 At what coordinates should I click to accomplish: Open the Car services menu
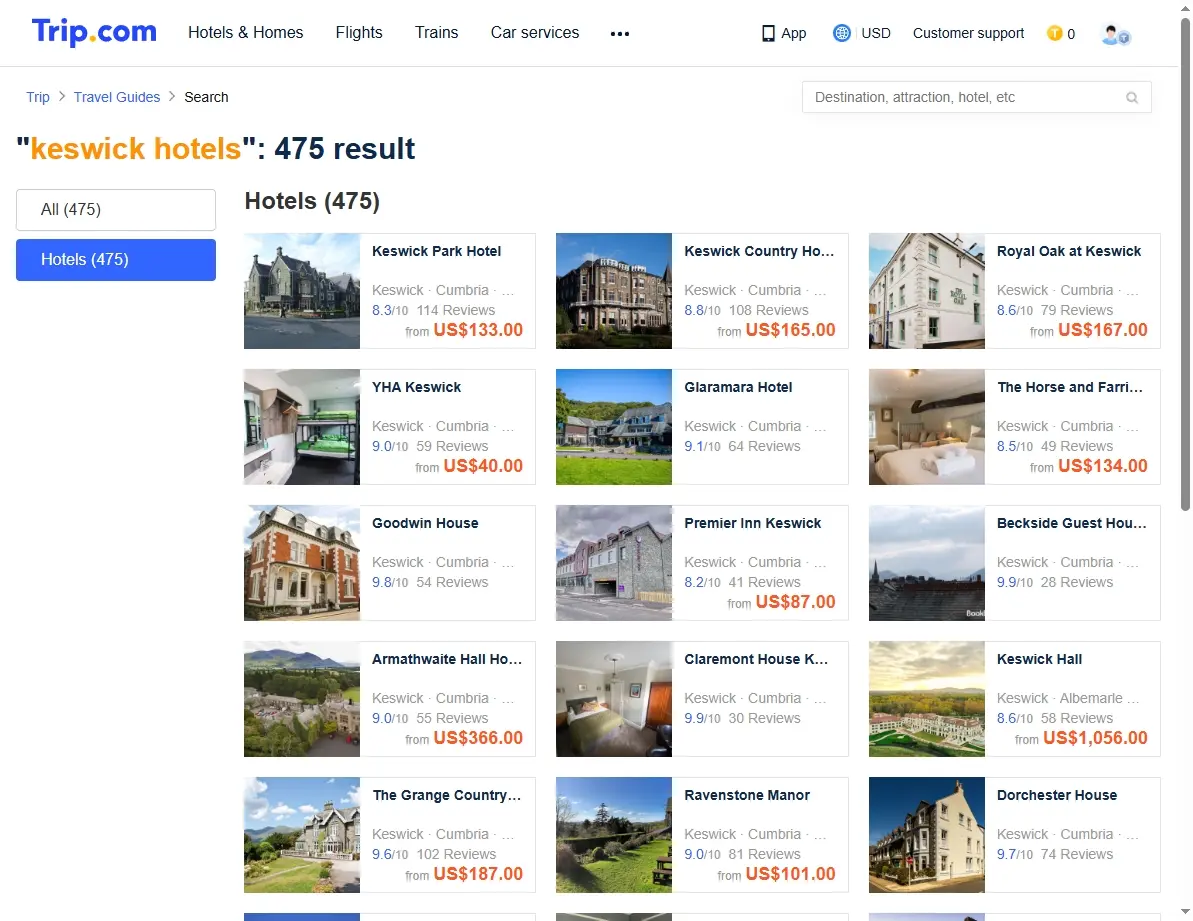535,33
